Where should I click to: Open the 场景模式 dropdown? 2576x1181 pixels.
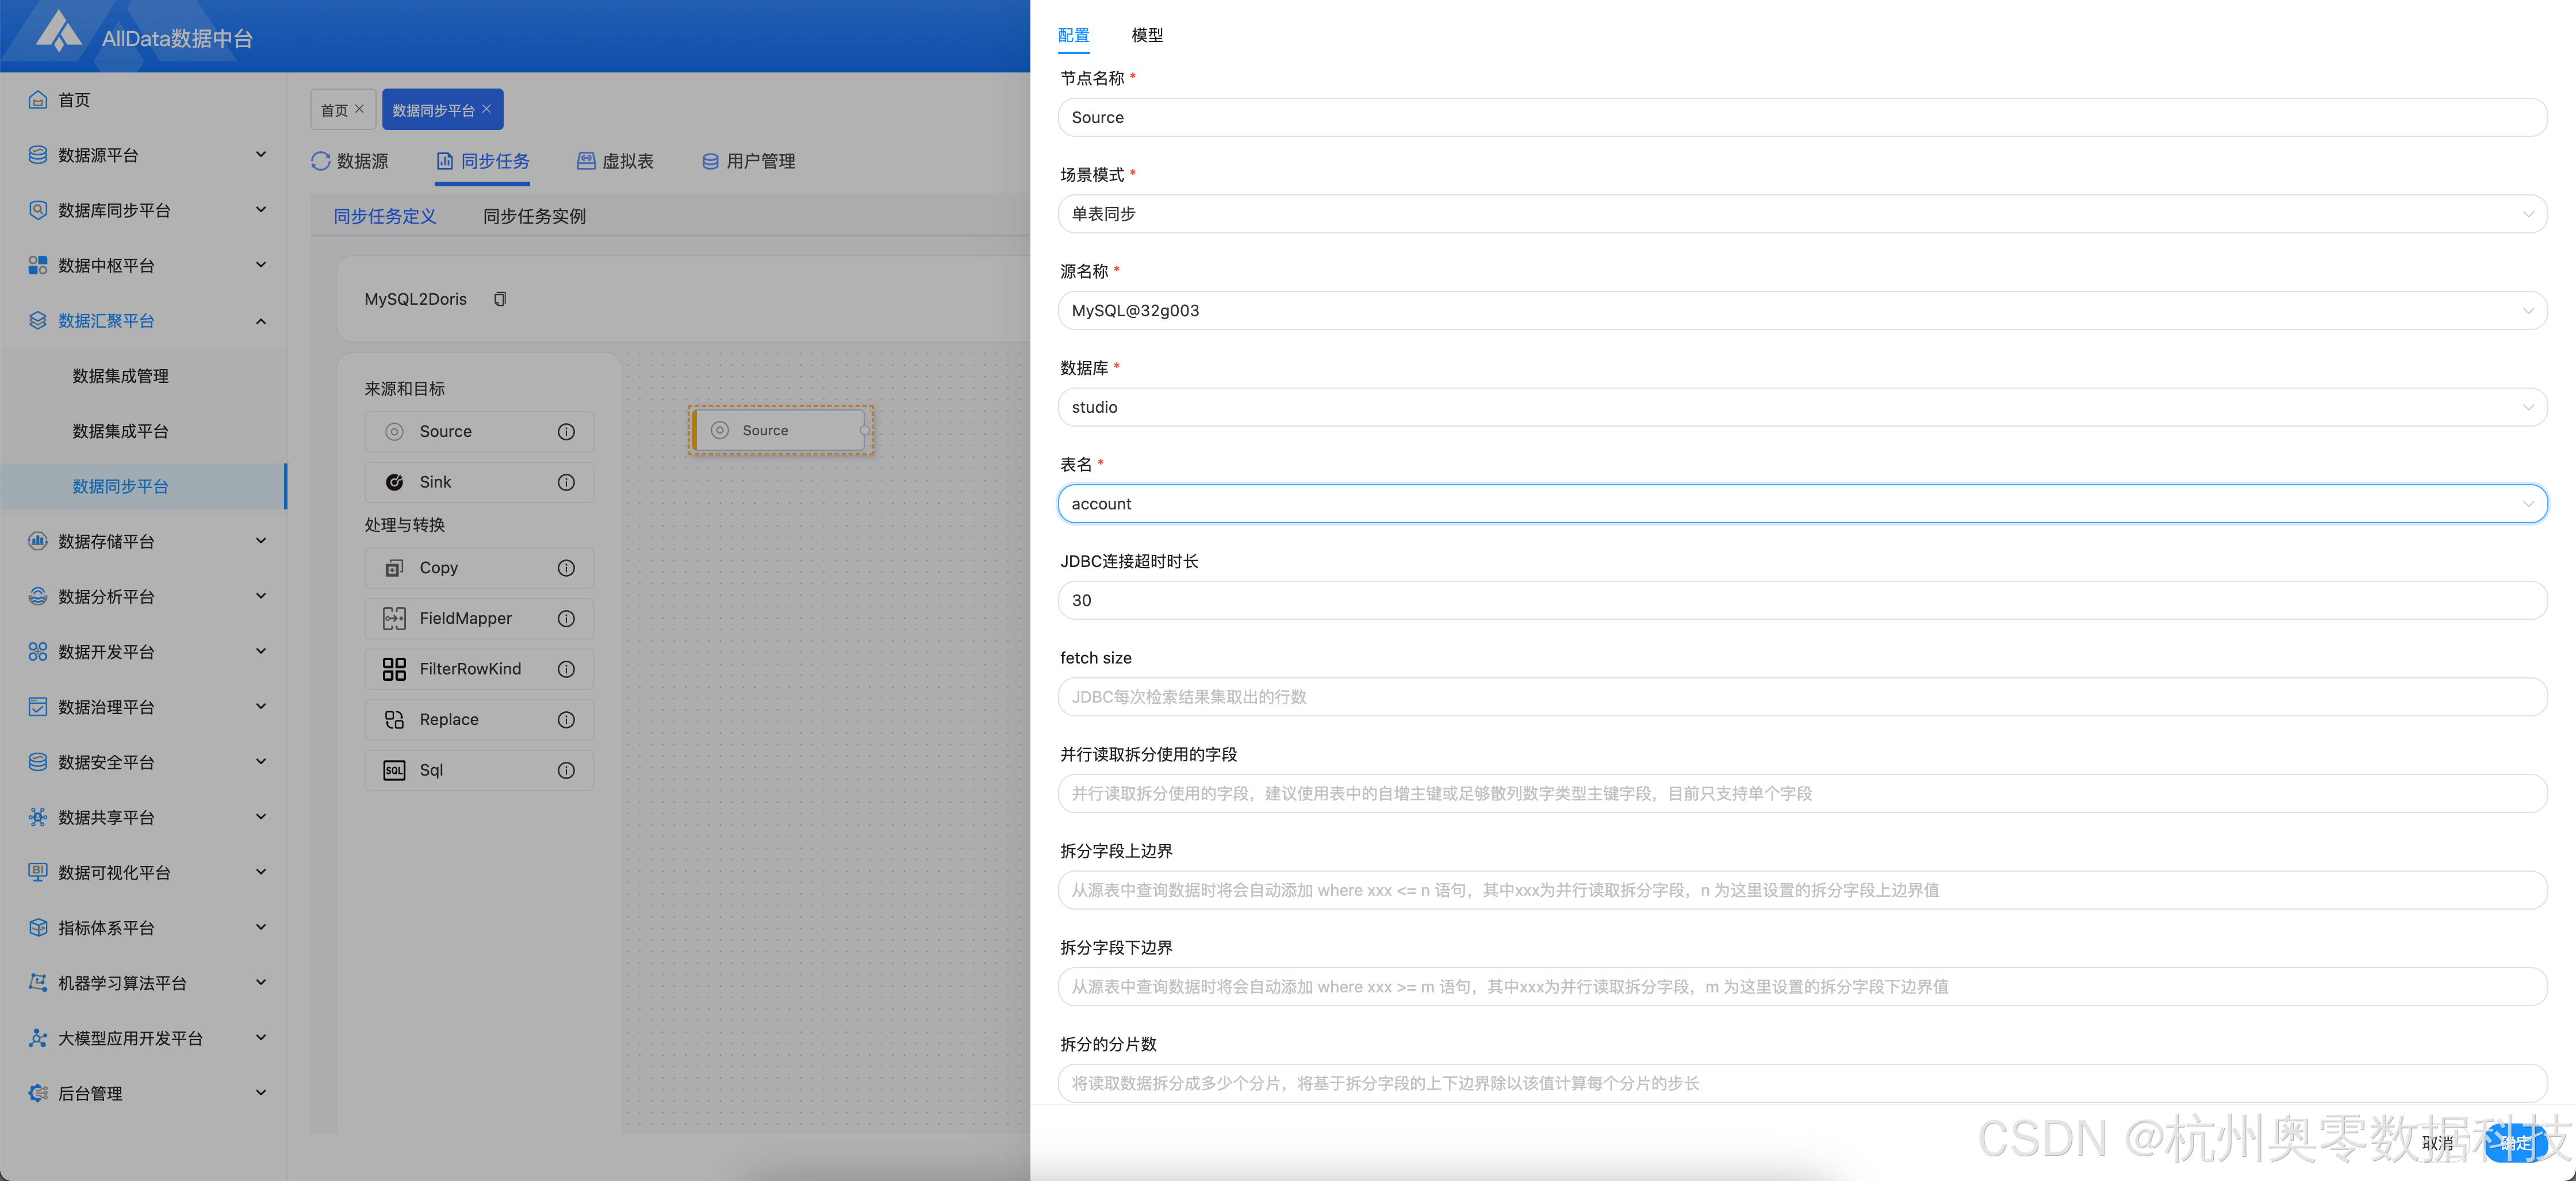1801,214
